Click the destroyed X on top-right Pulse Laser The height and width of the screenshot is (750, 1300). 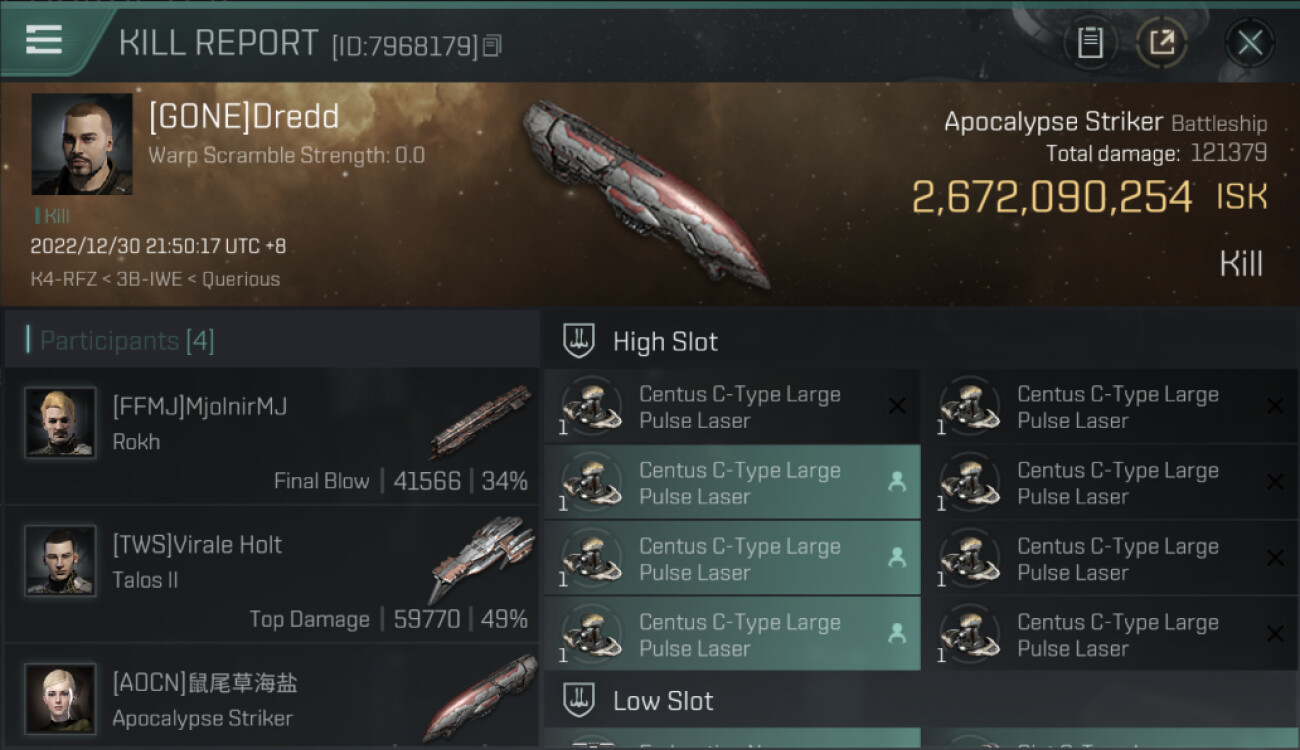1274,406
